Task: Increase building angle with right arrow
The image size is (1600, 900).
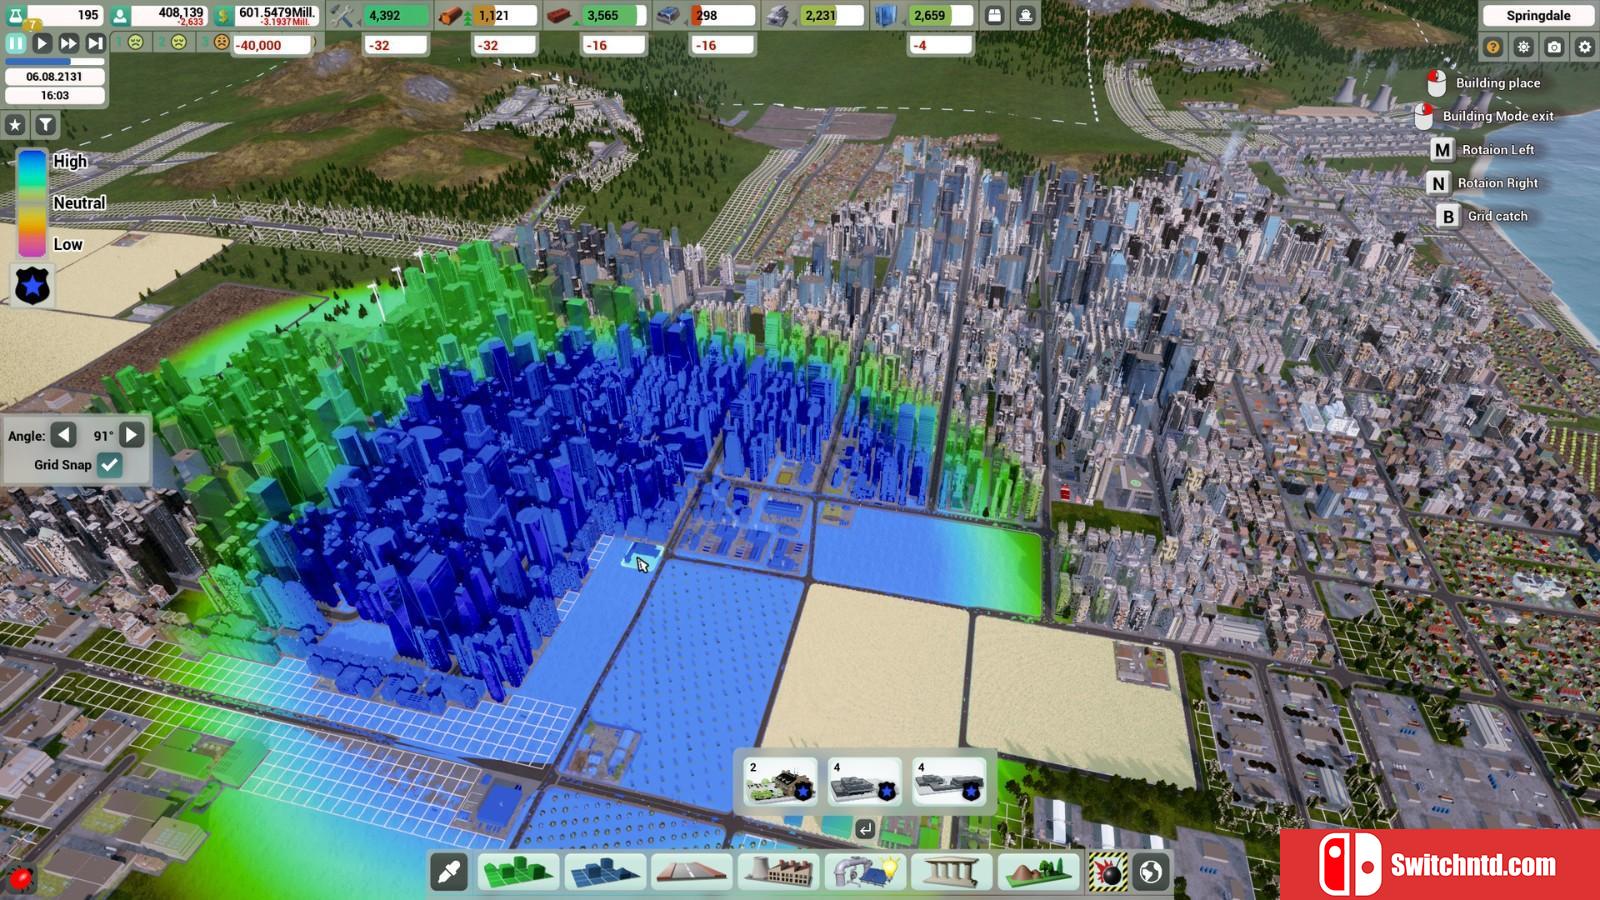Action: pyautogui.click(x=131, y=435)
